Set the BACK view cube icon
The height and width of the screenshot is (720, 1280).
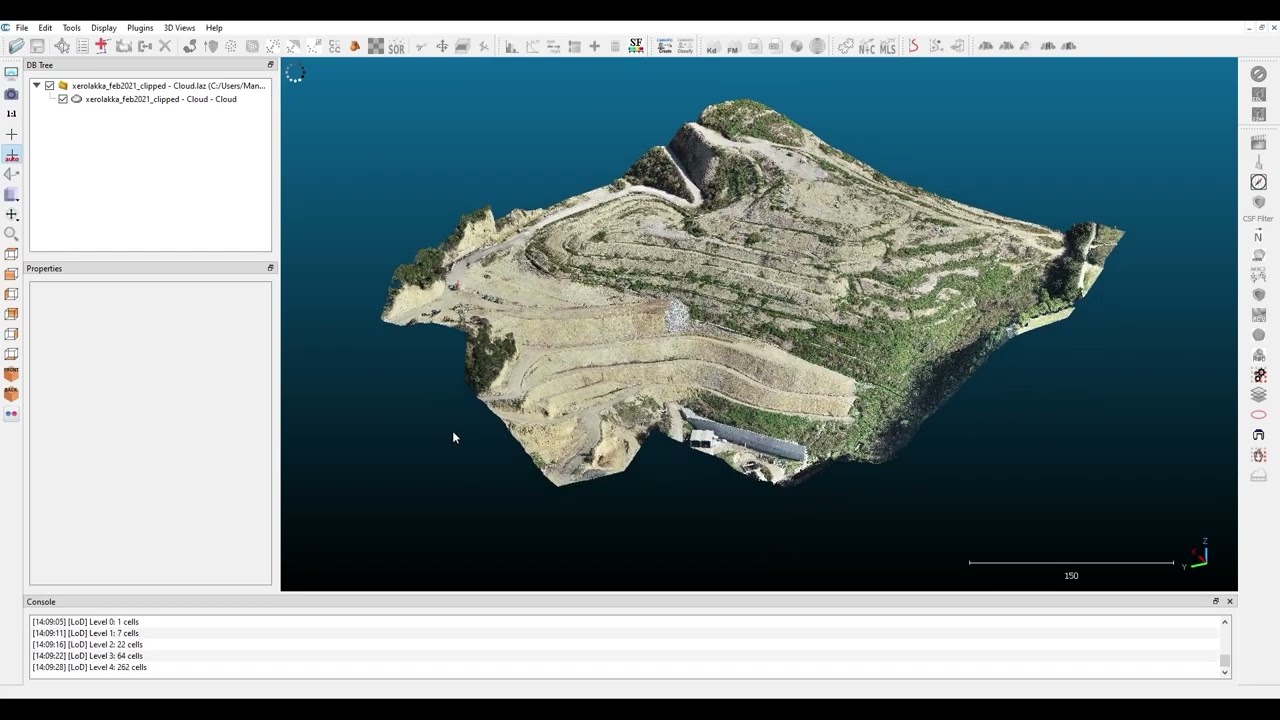[x=11, y=394]
